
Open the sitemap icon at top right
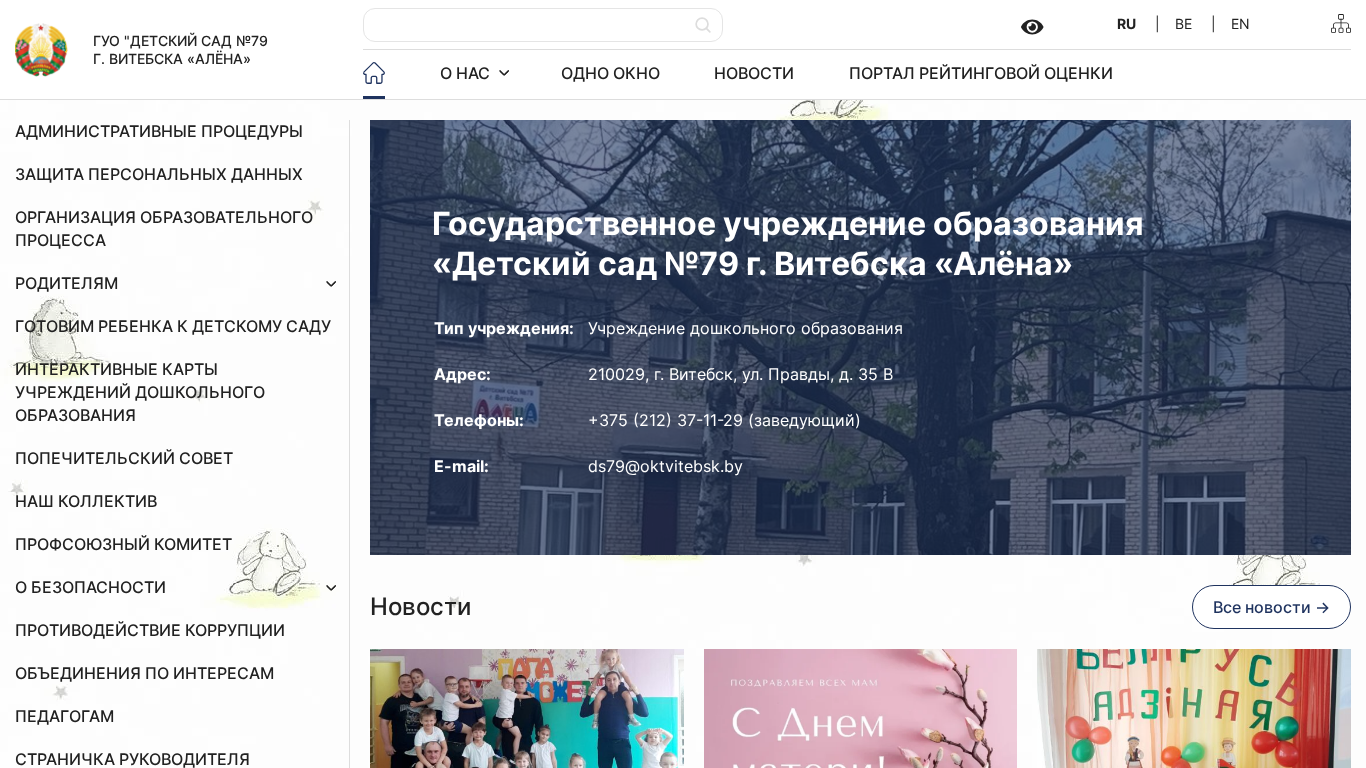click(1340, 24)
